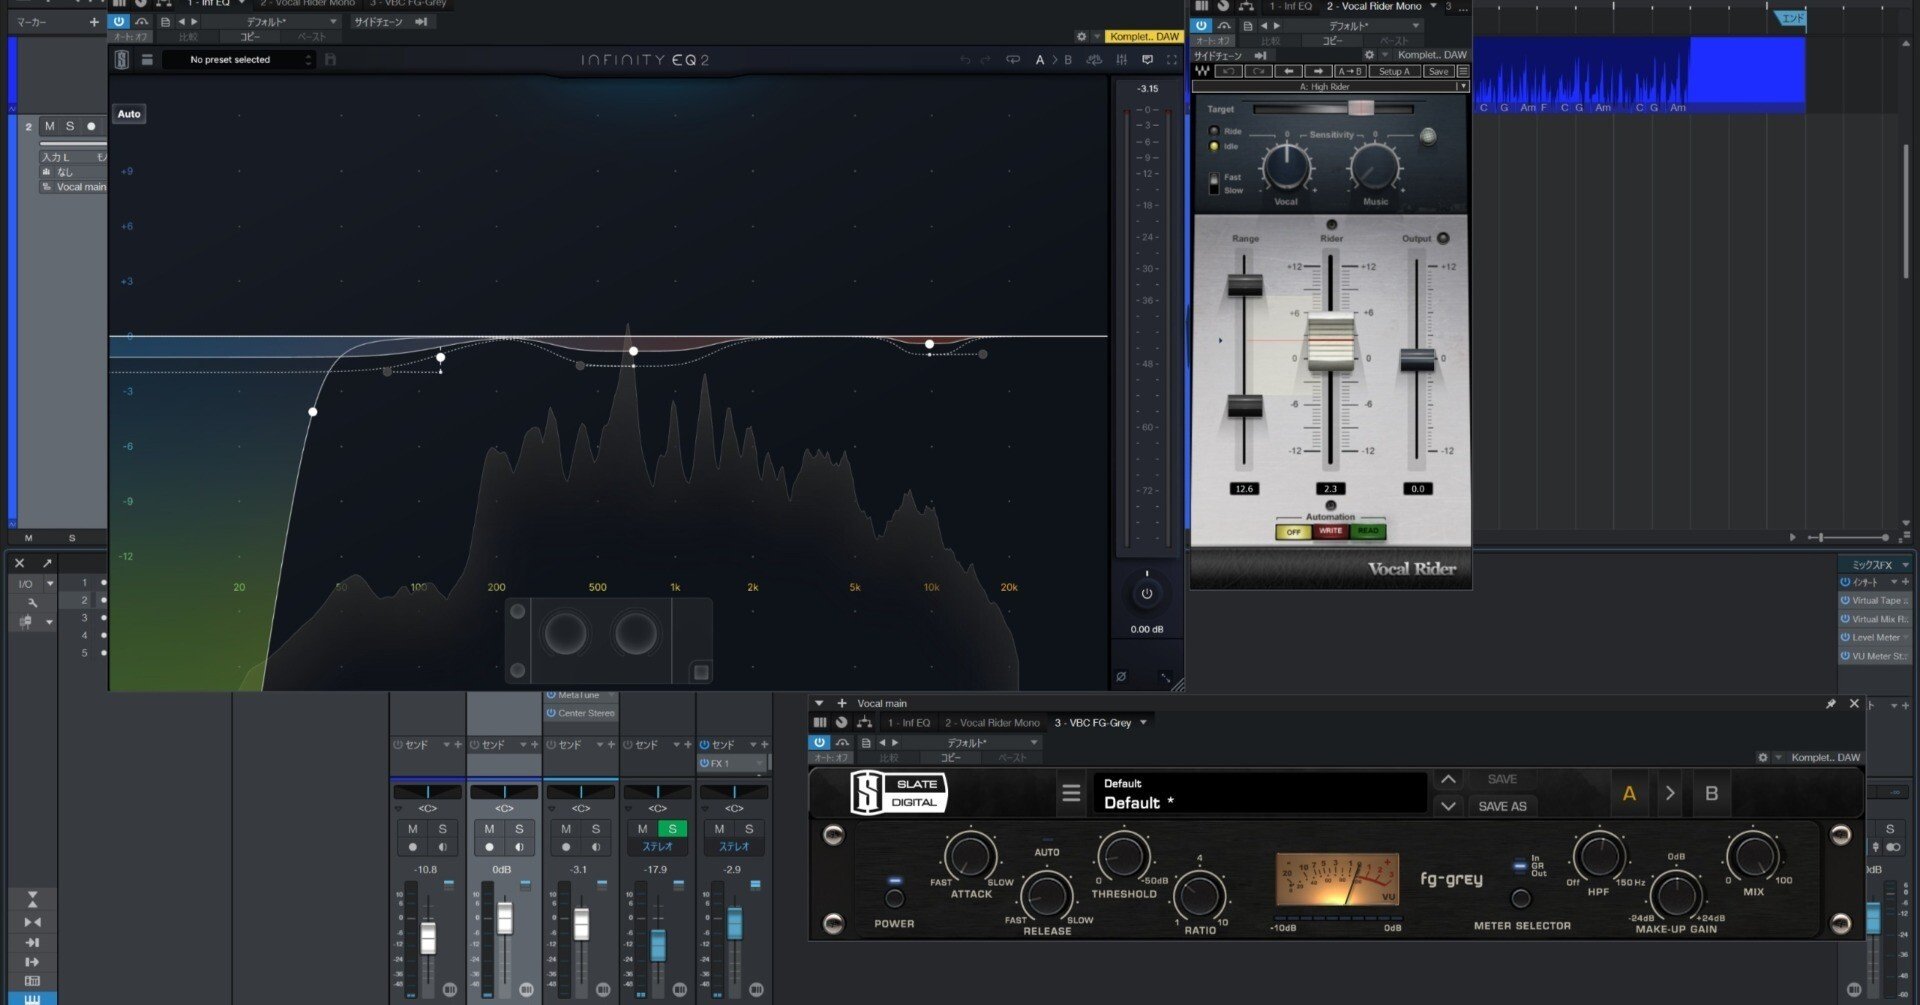This screenshot has height=1005, width=1920.
Task: Click the sidechain routing icon next to サイドチェーン
Action: click(423, 21)
